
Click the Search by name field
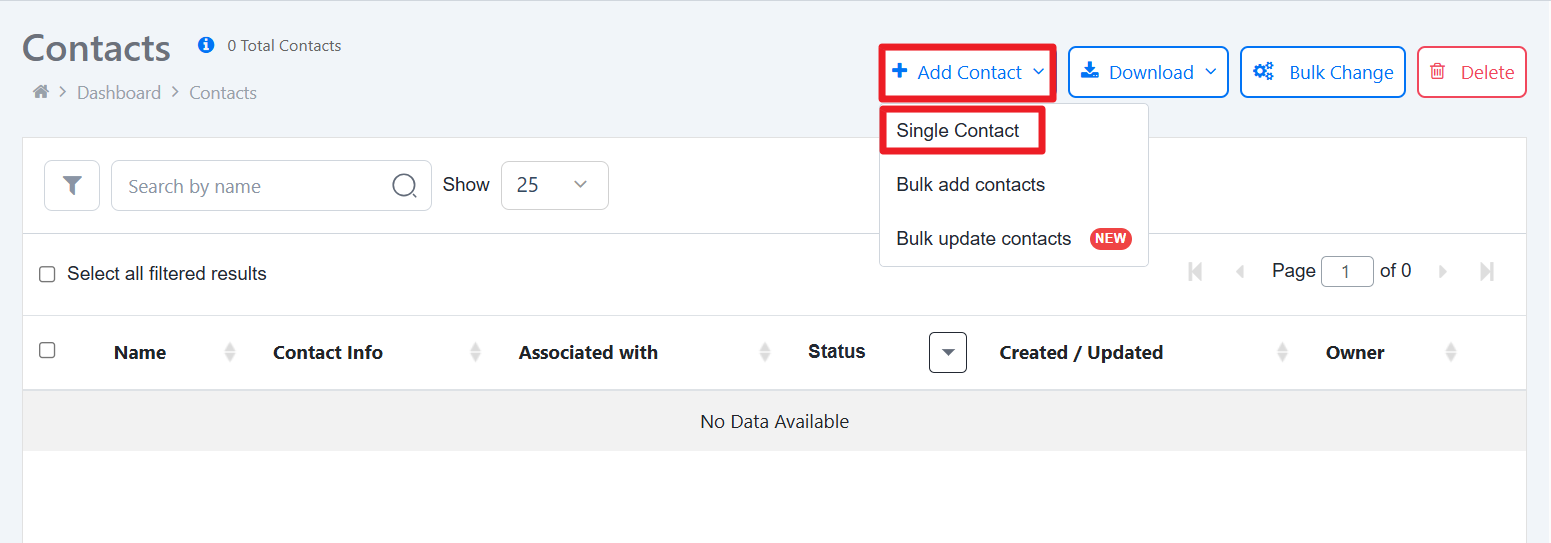click(x=271, y=186)
